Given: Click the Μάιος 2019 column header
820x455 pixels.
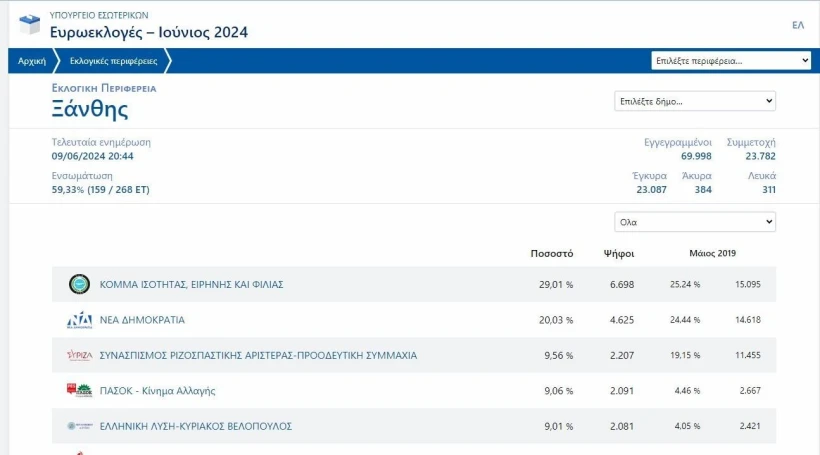Looking at the screenshot, I should pyautogui.click(x=712, y=253).
